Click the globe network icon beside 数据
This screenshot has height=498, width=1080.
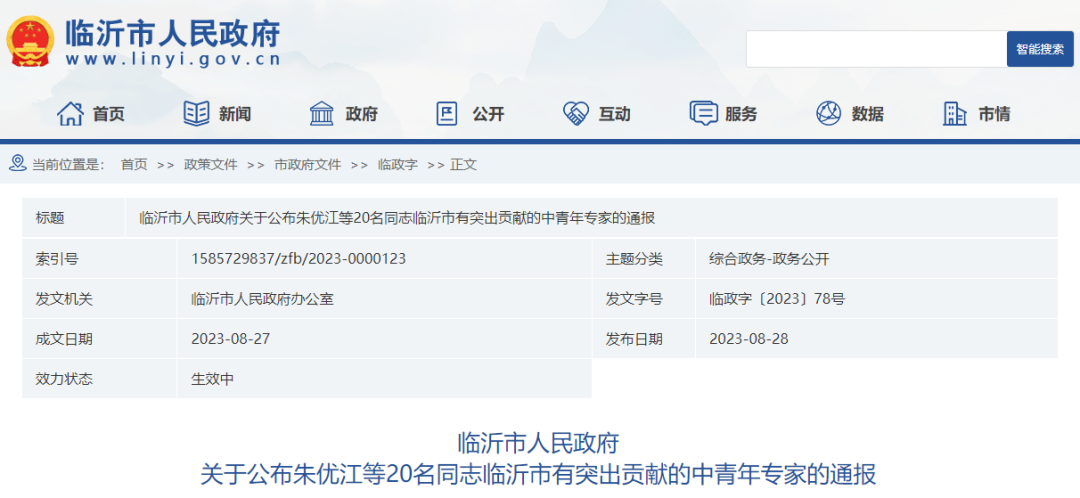(829, 114)
